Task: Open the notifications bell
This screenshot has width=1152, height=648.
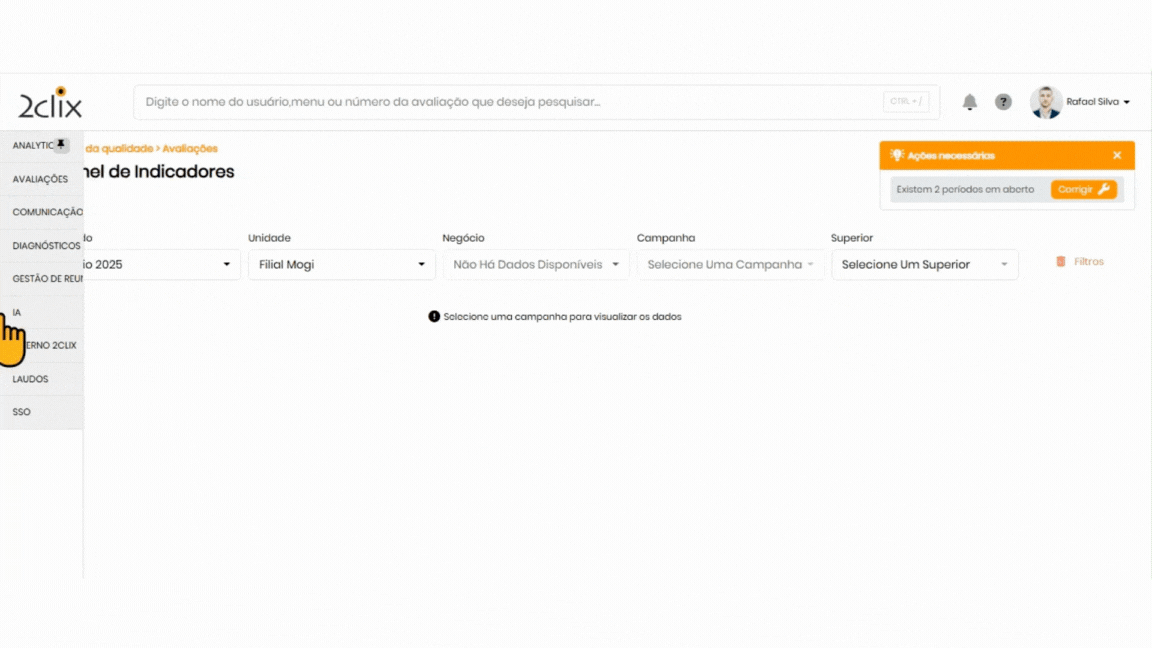Action: 969,102
